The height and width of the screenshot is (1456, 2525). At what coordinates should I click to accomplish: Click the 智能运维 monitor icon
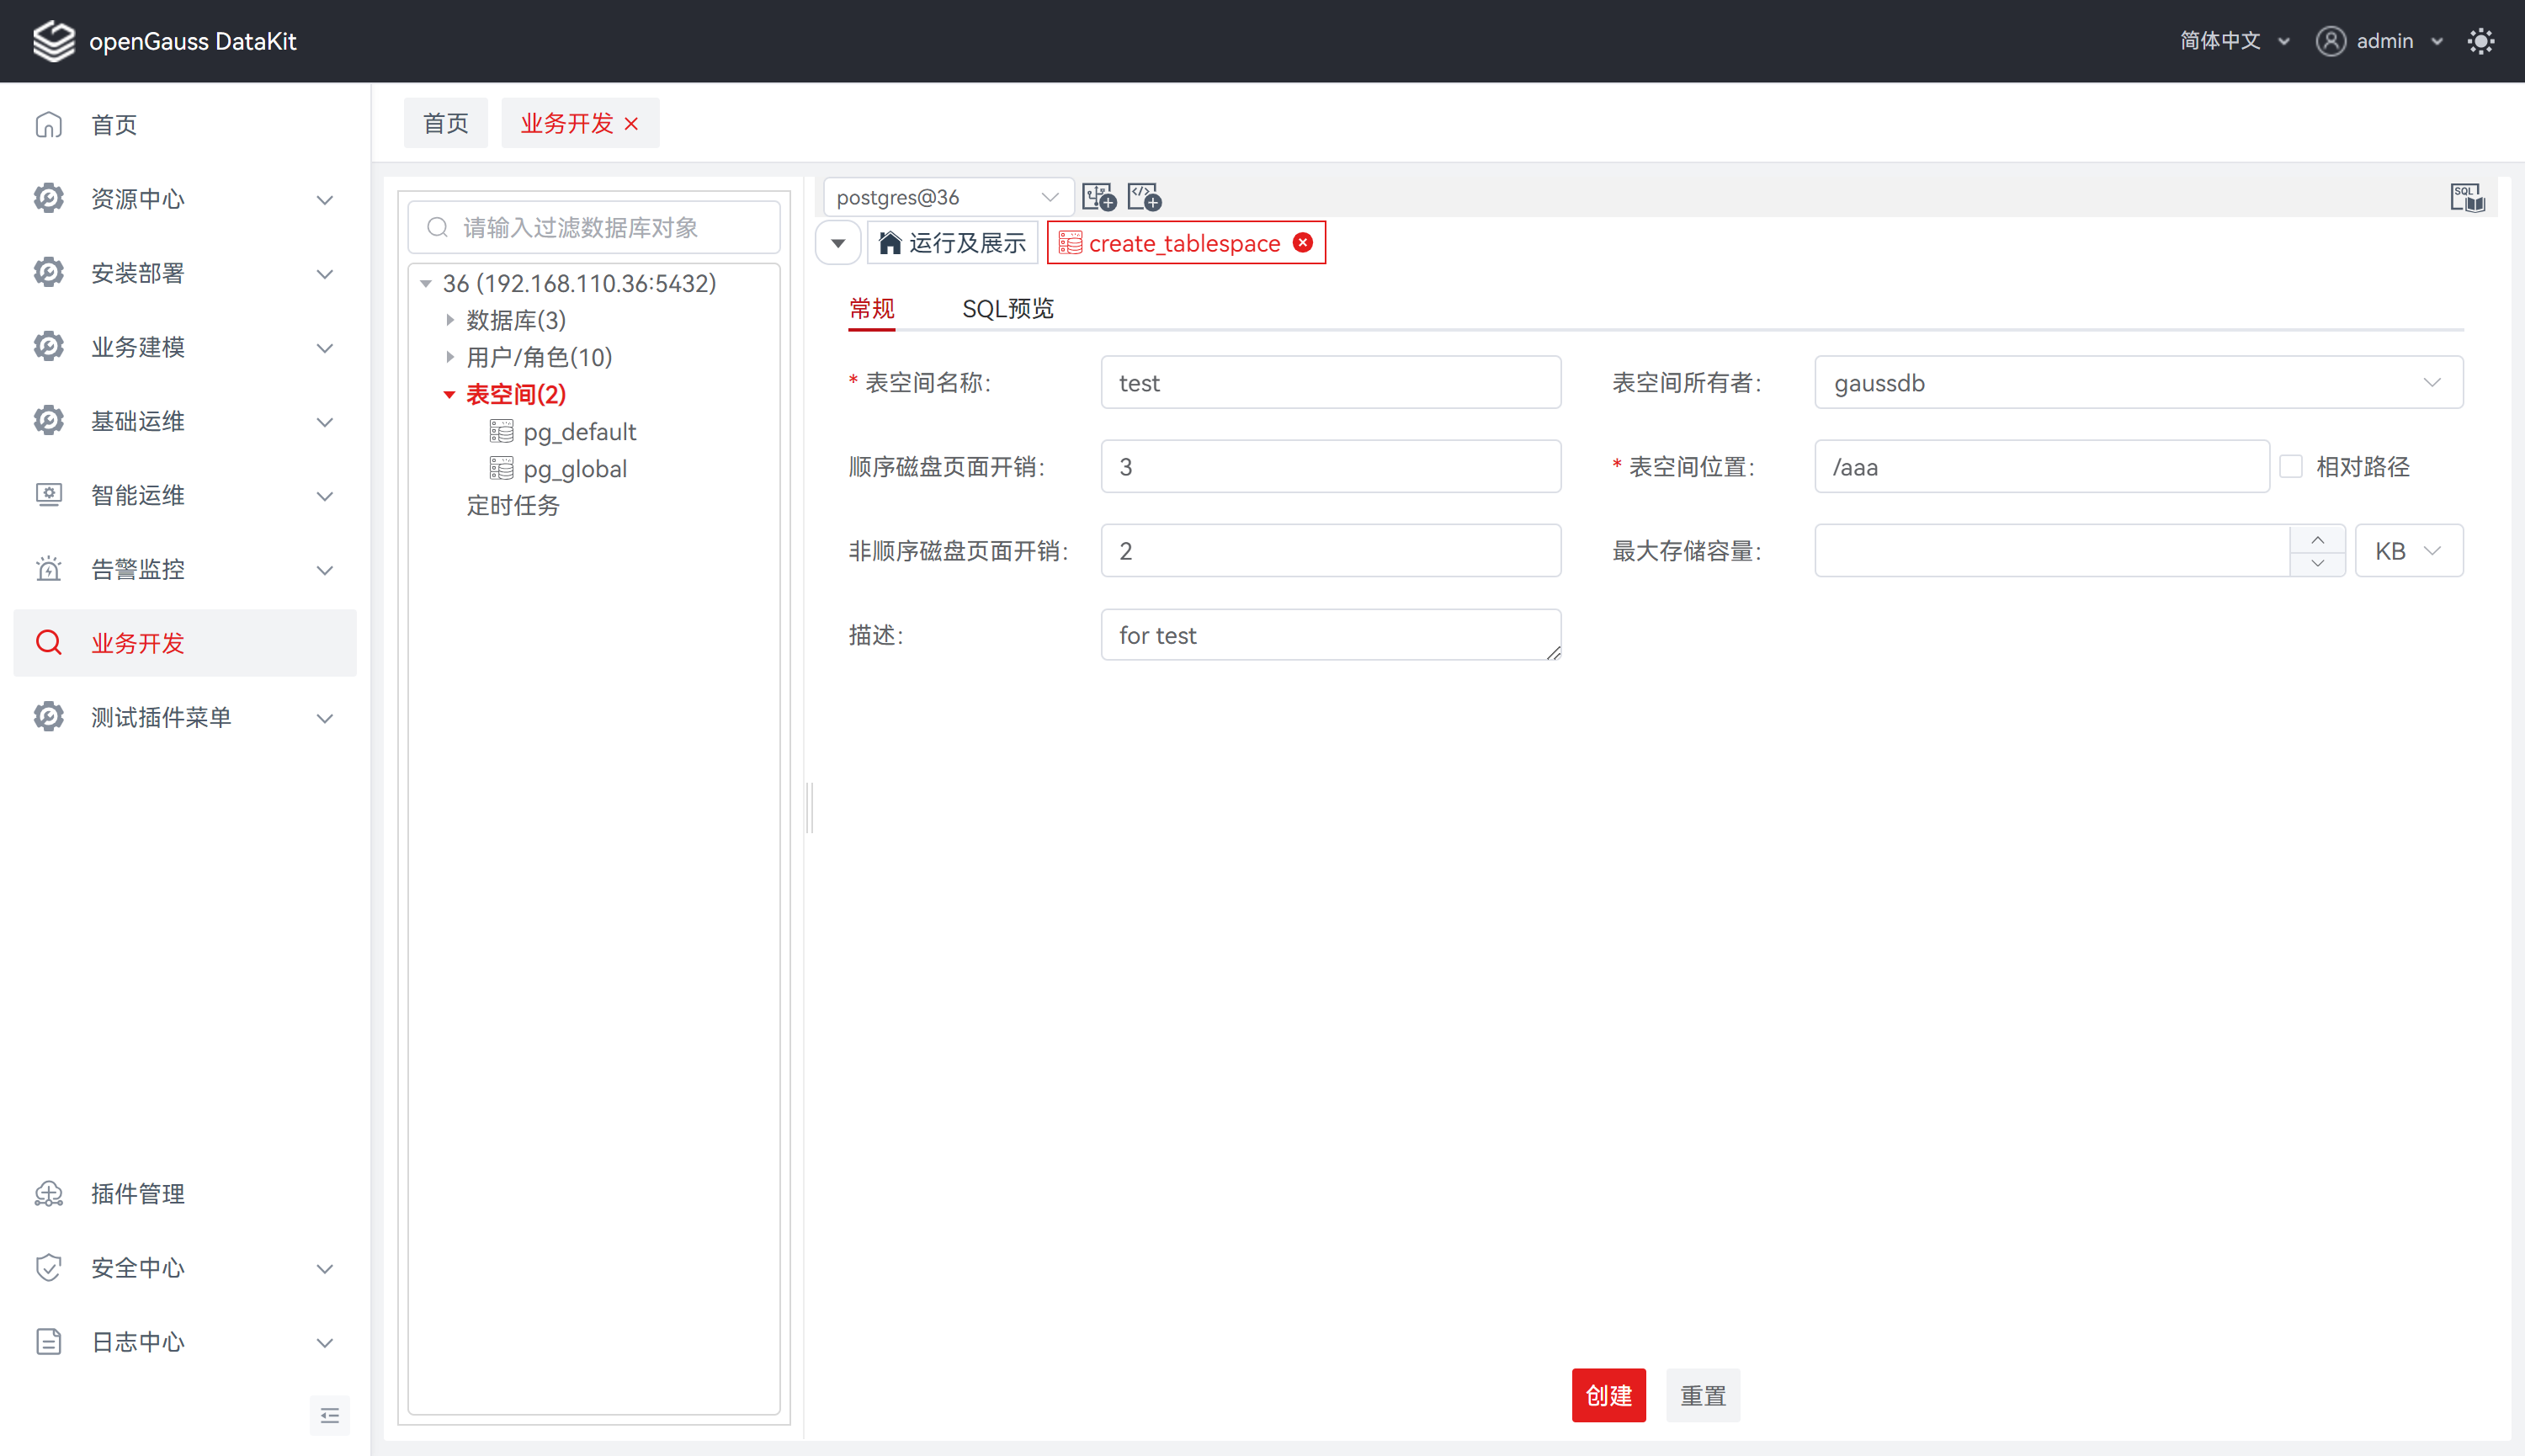pyautogui.click(x=49, y=494)
